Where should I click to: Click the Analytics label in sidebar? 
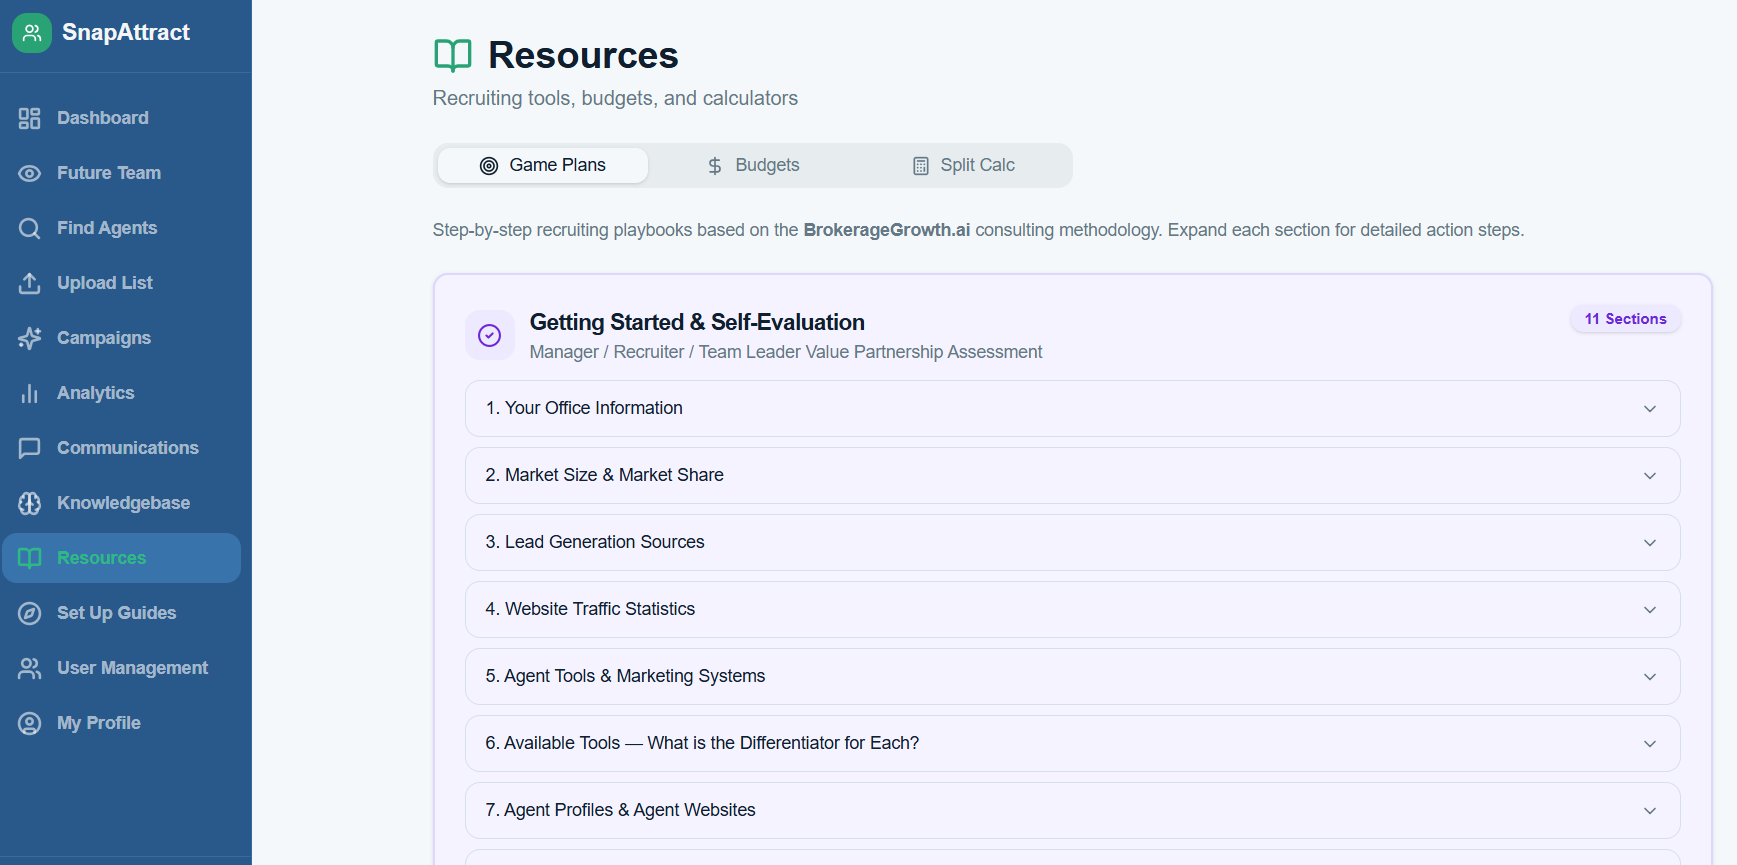coord(96,393)
